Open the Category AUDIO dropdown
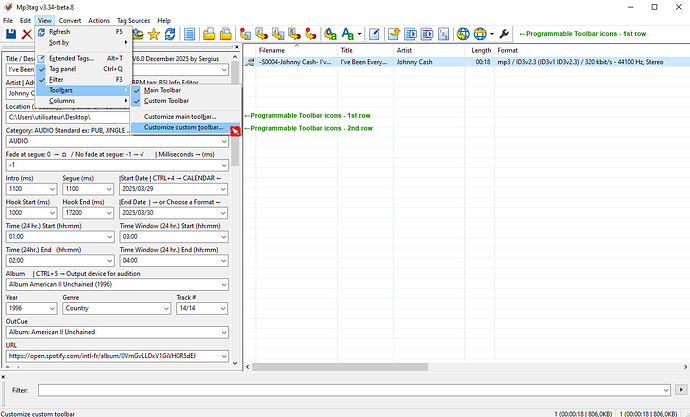The width and height of the screenshot is (690, 417). point(224,141)
